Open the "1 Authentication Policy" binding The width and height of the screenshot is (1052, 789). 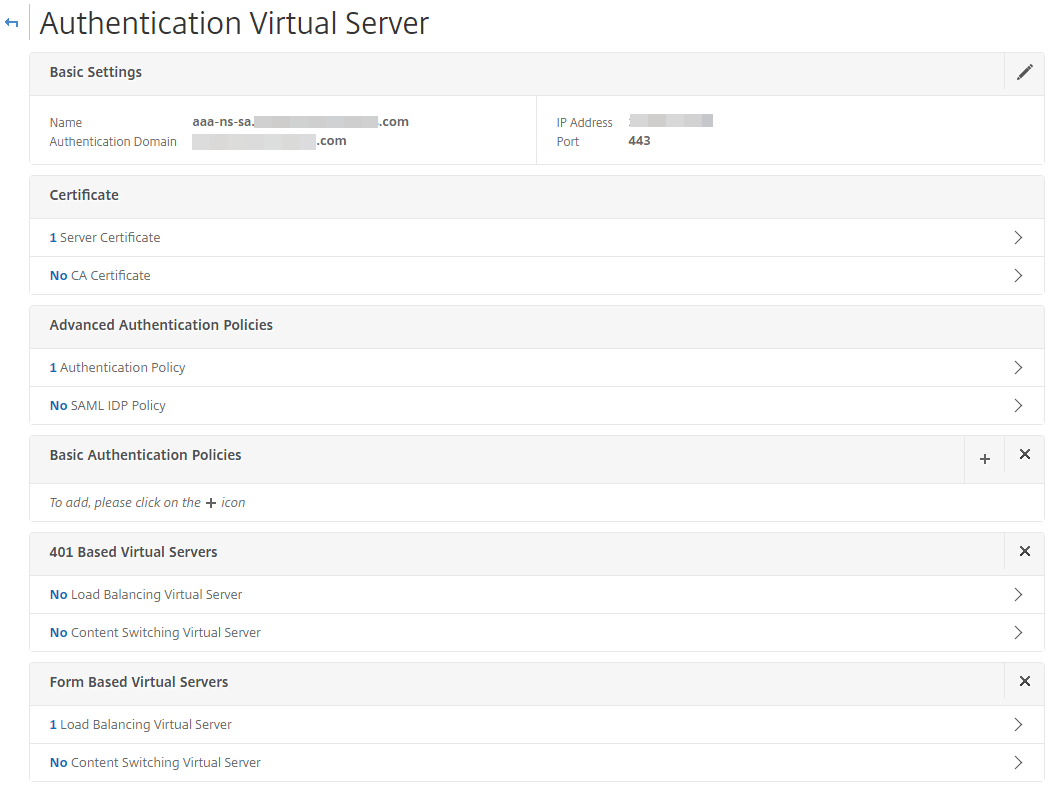click(x=118, y=368)
